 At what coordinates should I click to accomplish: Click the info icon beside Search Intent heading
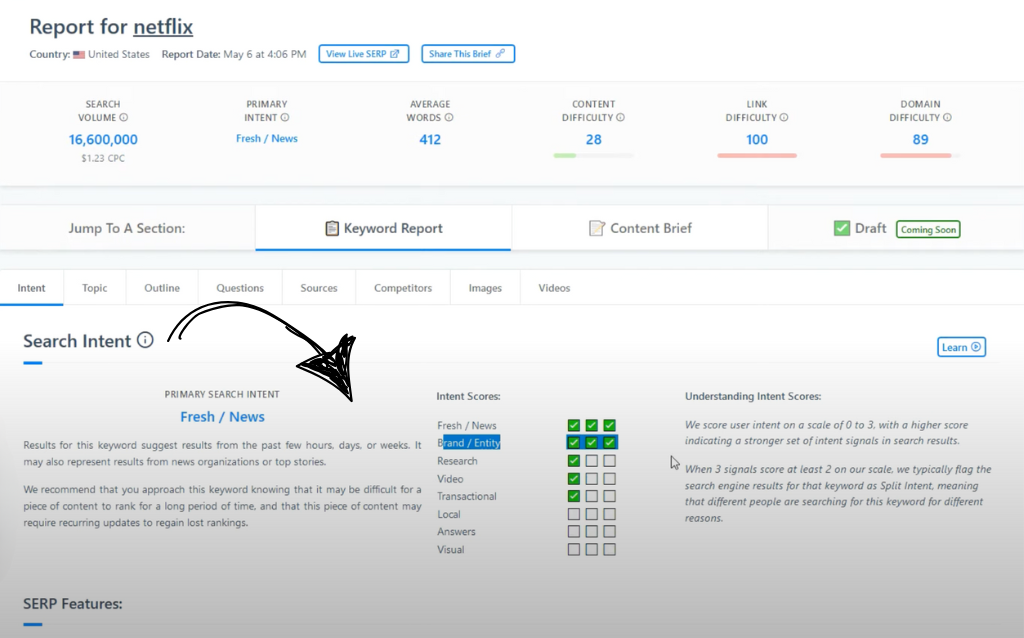click(x=145, y=340)
